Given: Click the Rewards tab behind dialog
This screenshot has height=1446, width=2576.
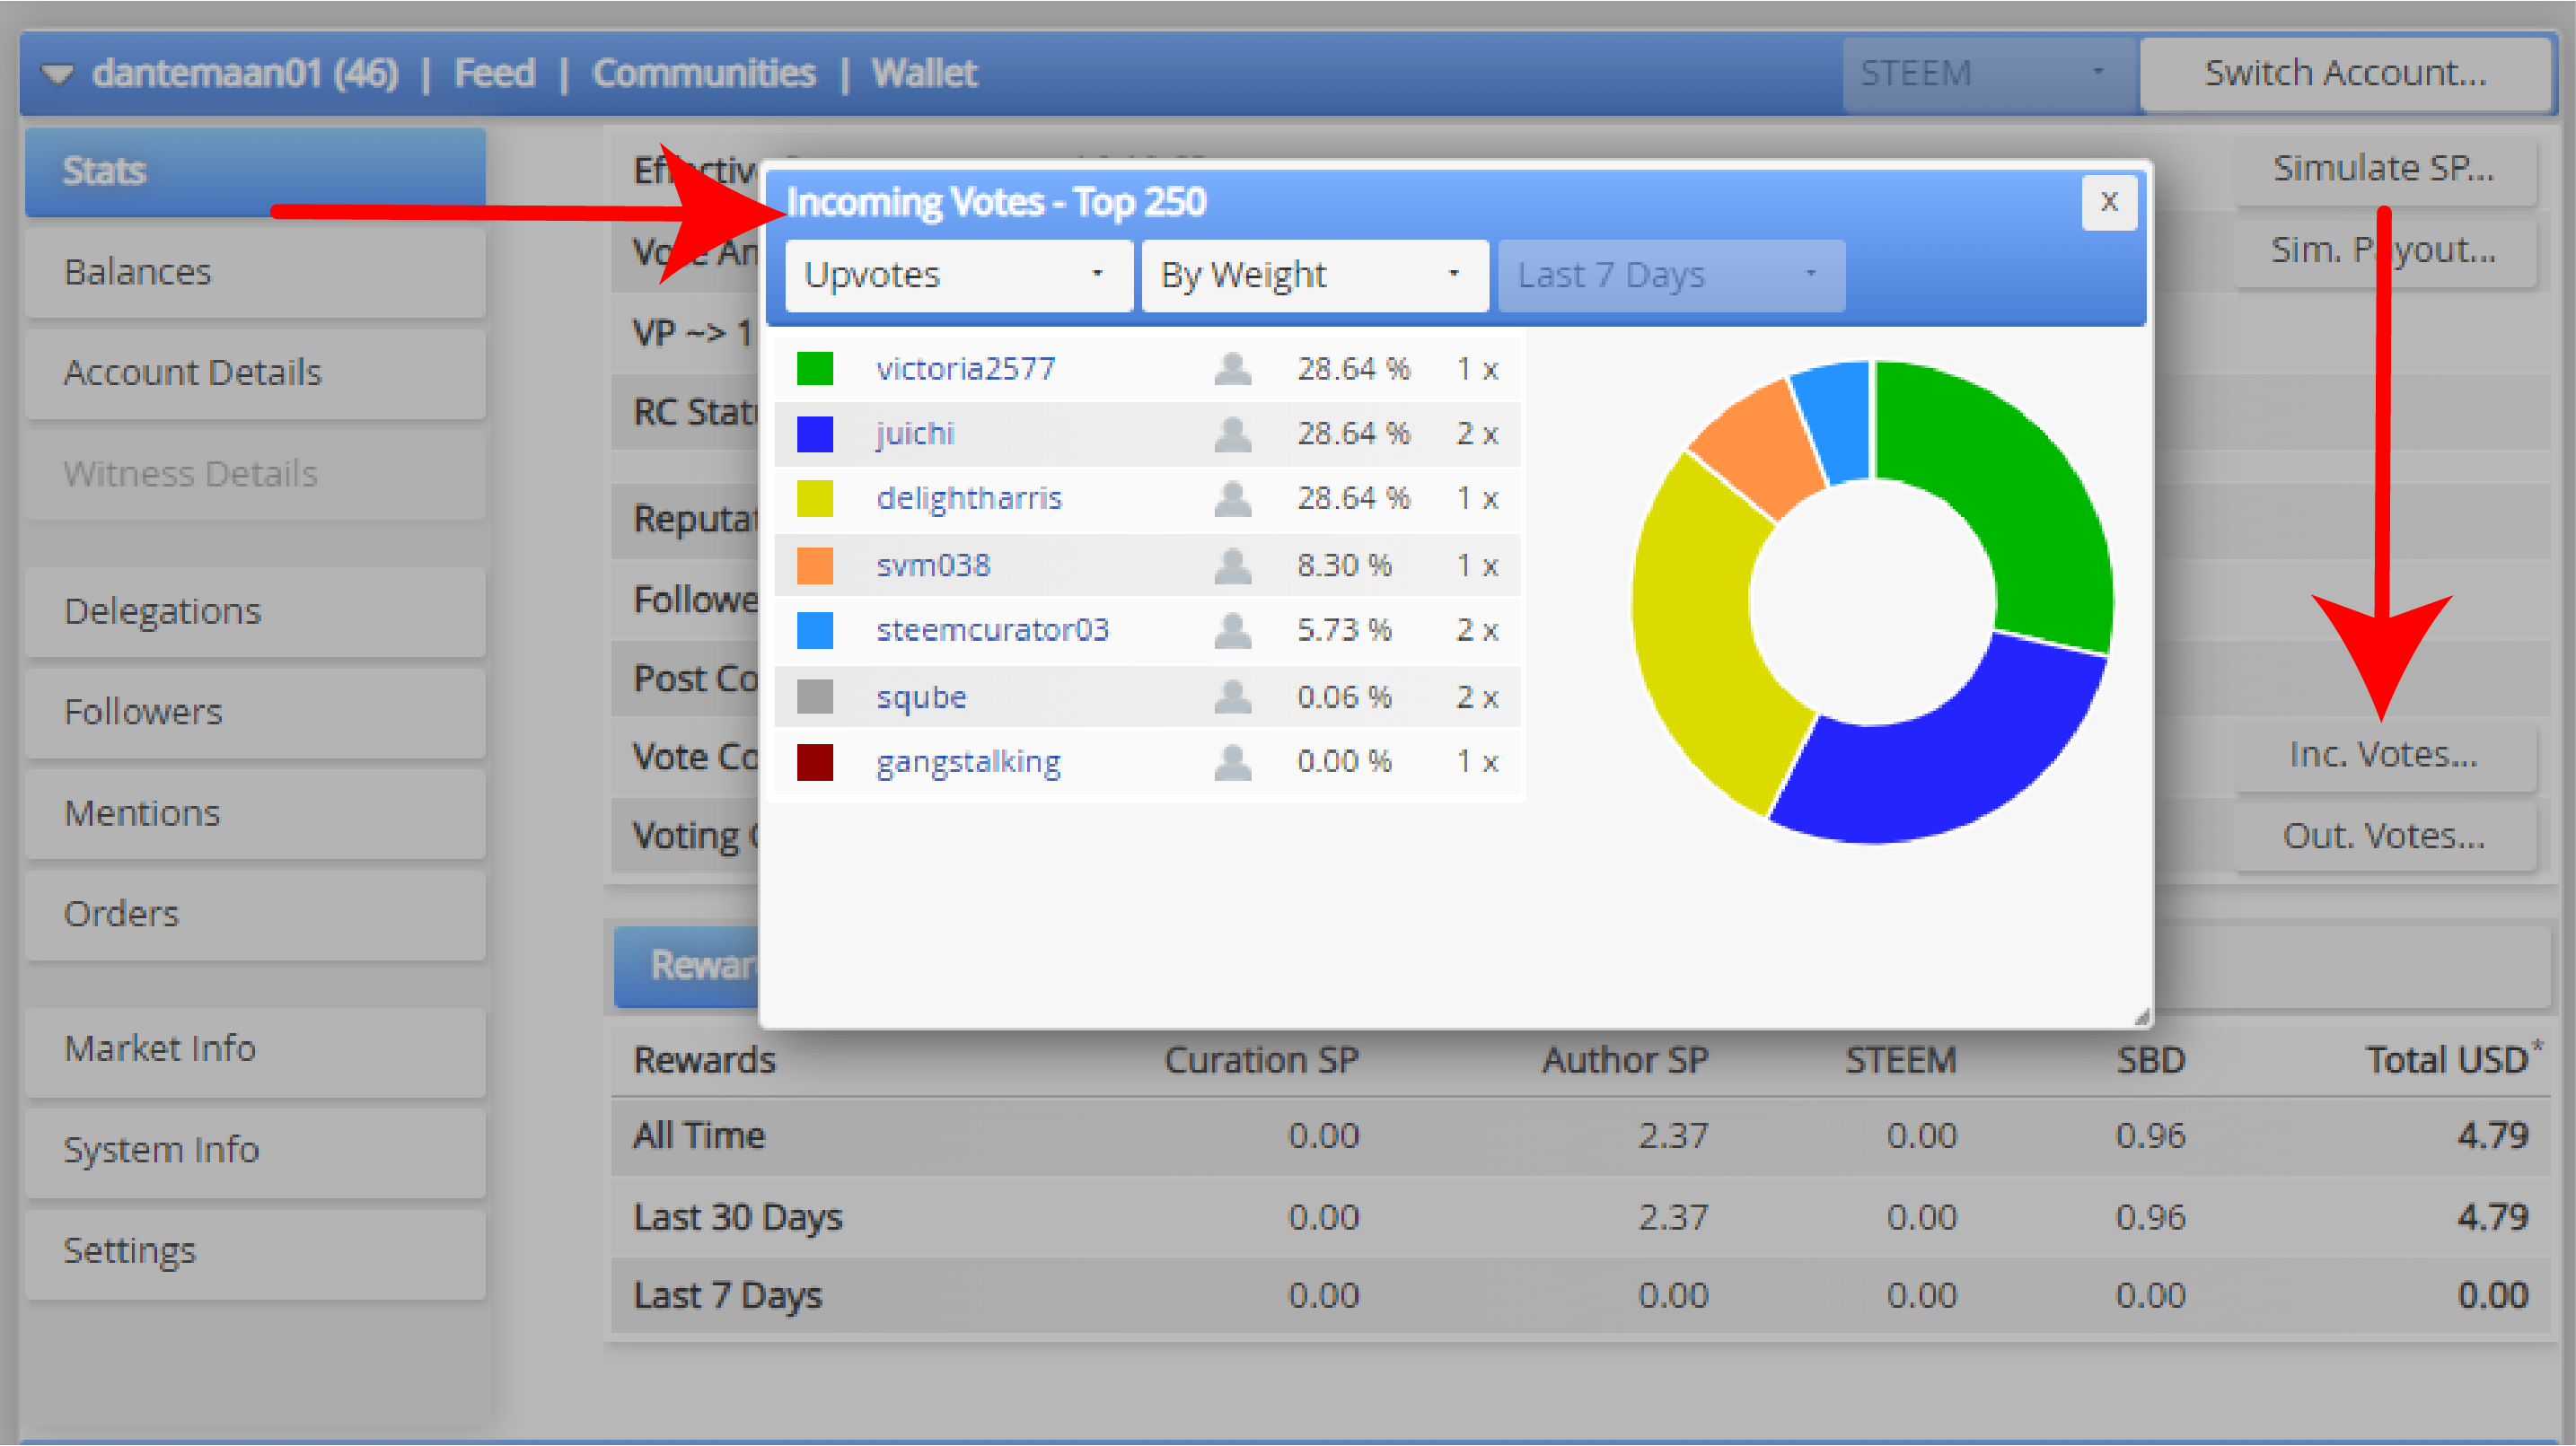Looking at the screenshot, I should tap(688, 965).
